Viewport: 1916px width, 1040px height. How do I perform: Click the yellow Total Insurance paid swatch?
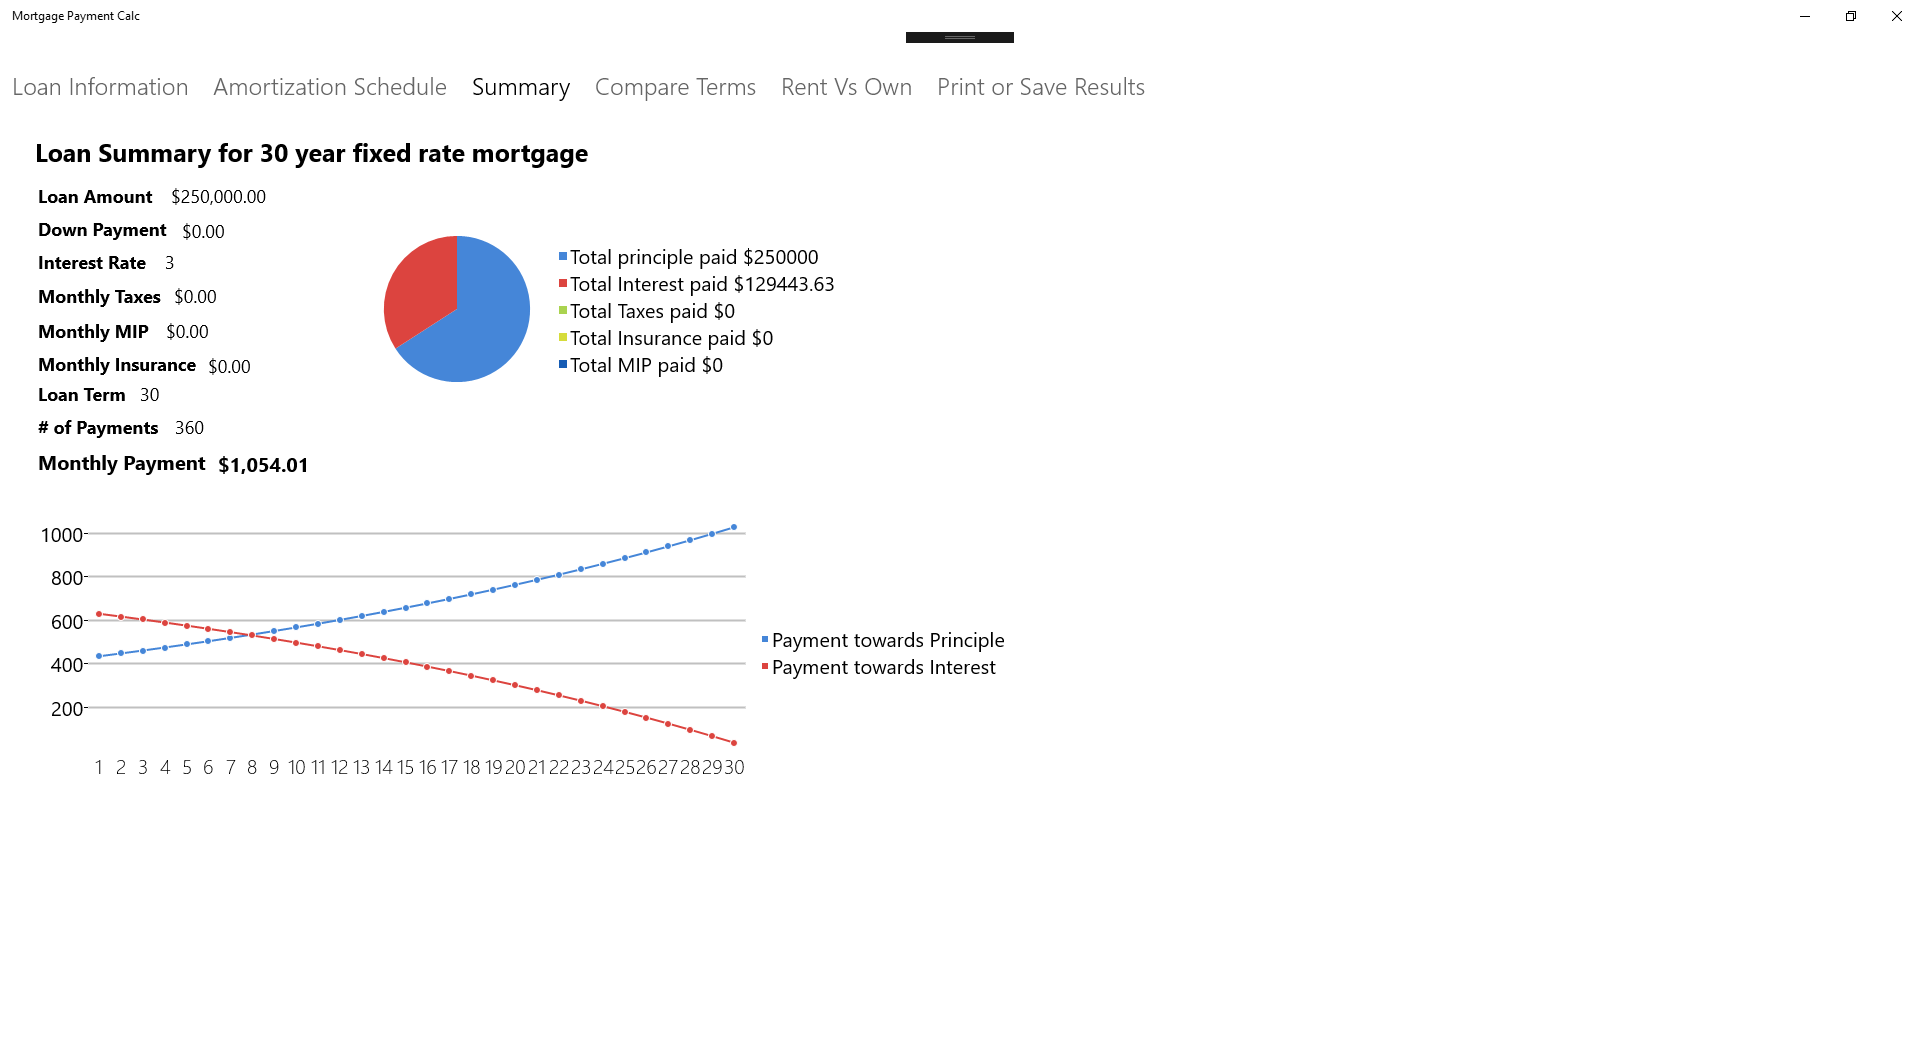[x=563, y=338]
